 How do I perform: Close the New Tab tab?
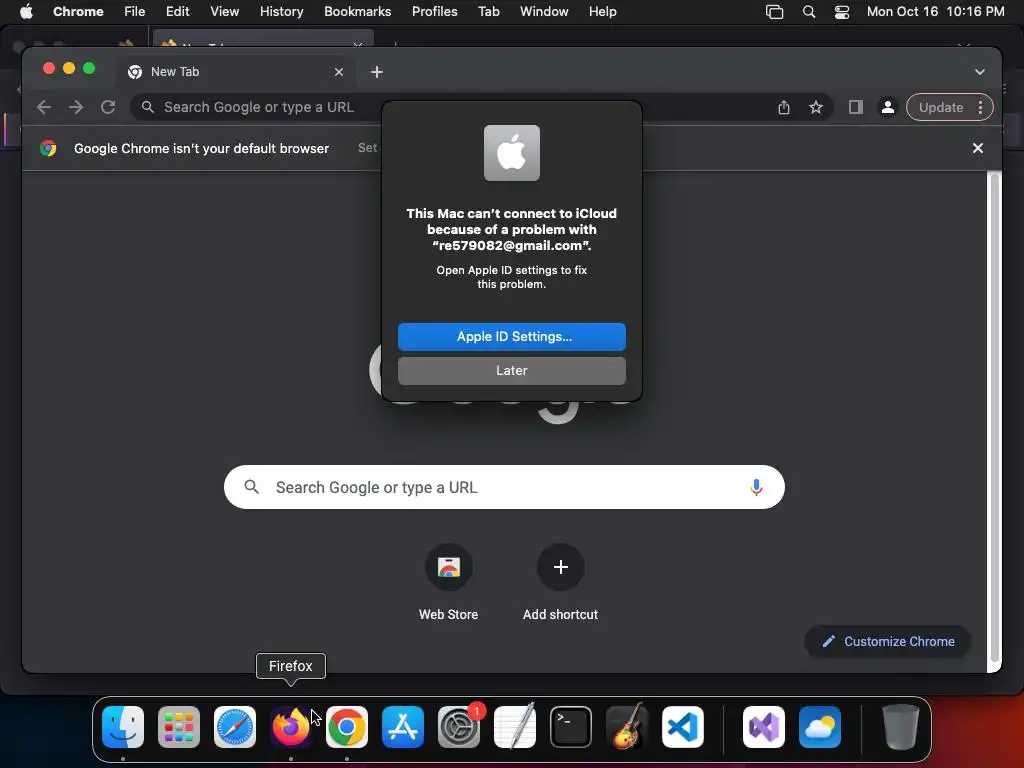tap(338, 72)
